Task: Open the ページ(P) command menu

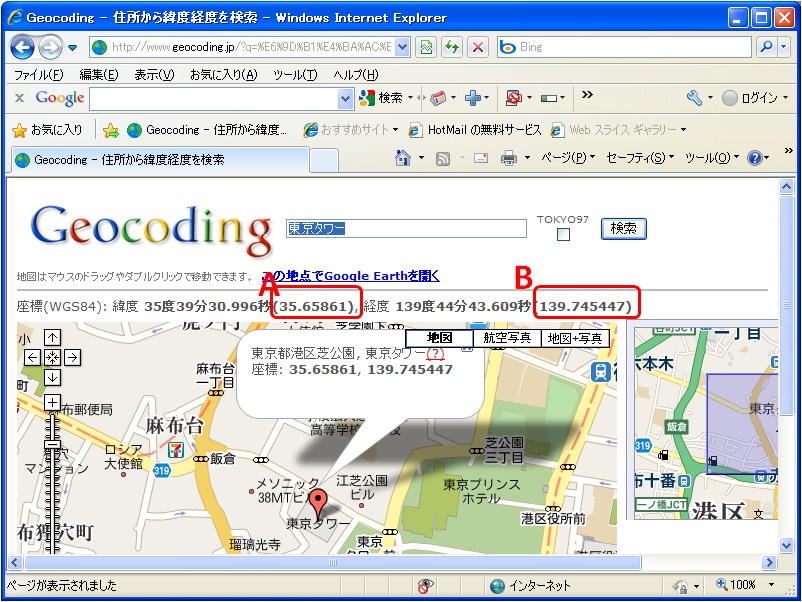Action: coord(568,158)
